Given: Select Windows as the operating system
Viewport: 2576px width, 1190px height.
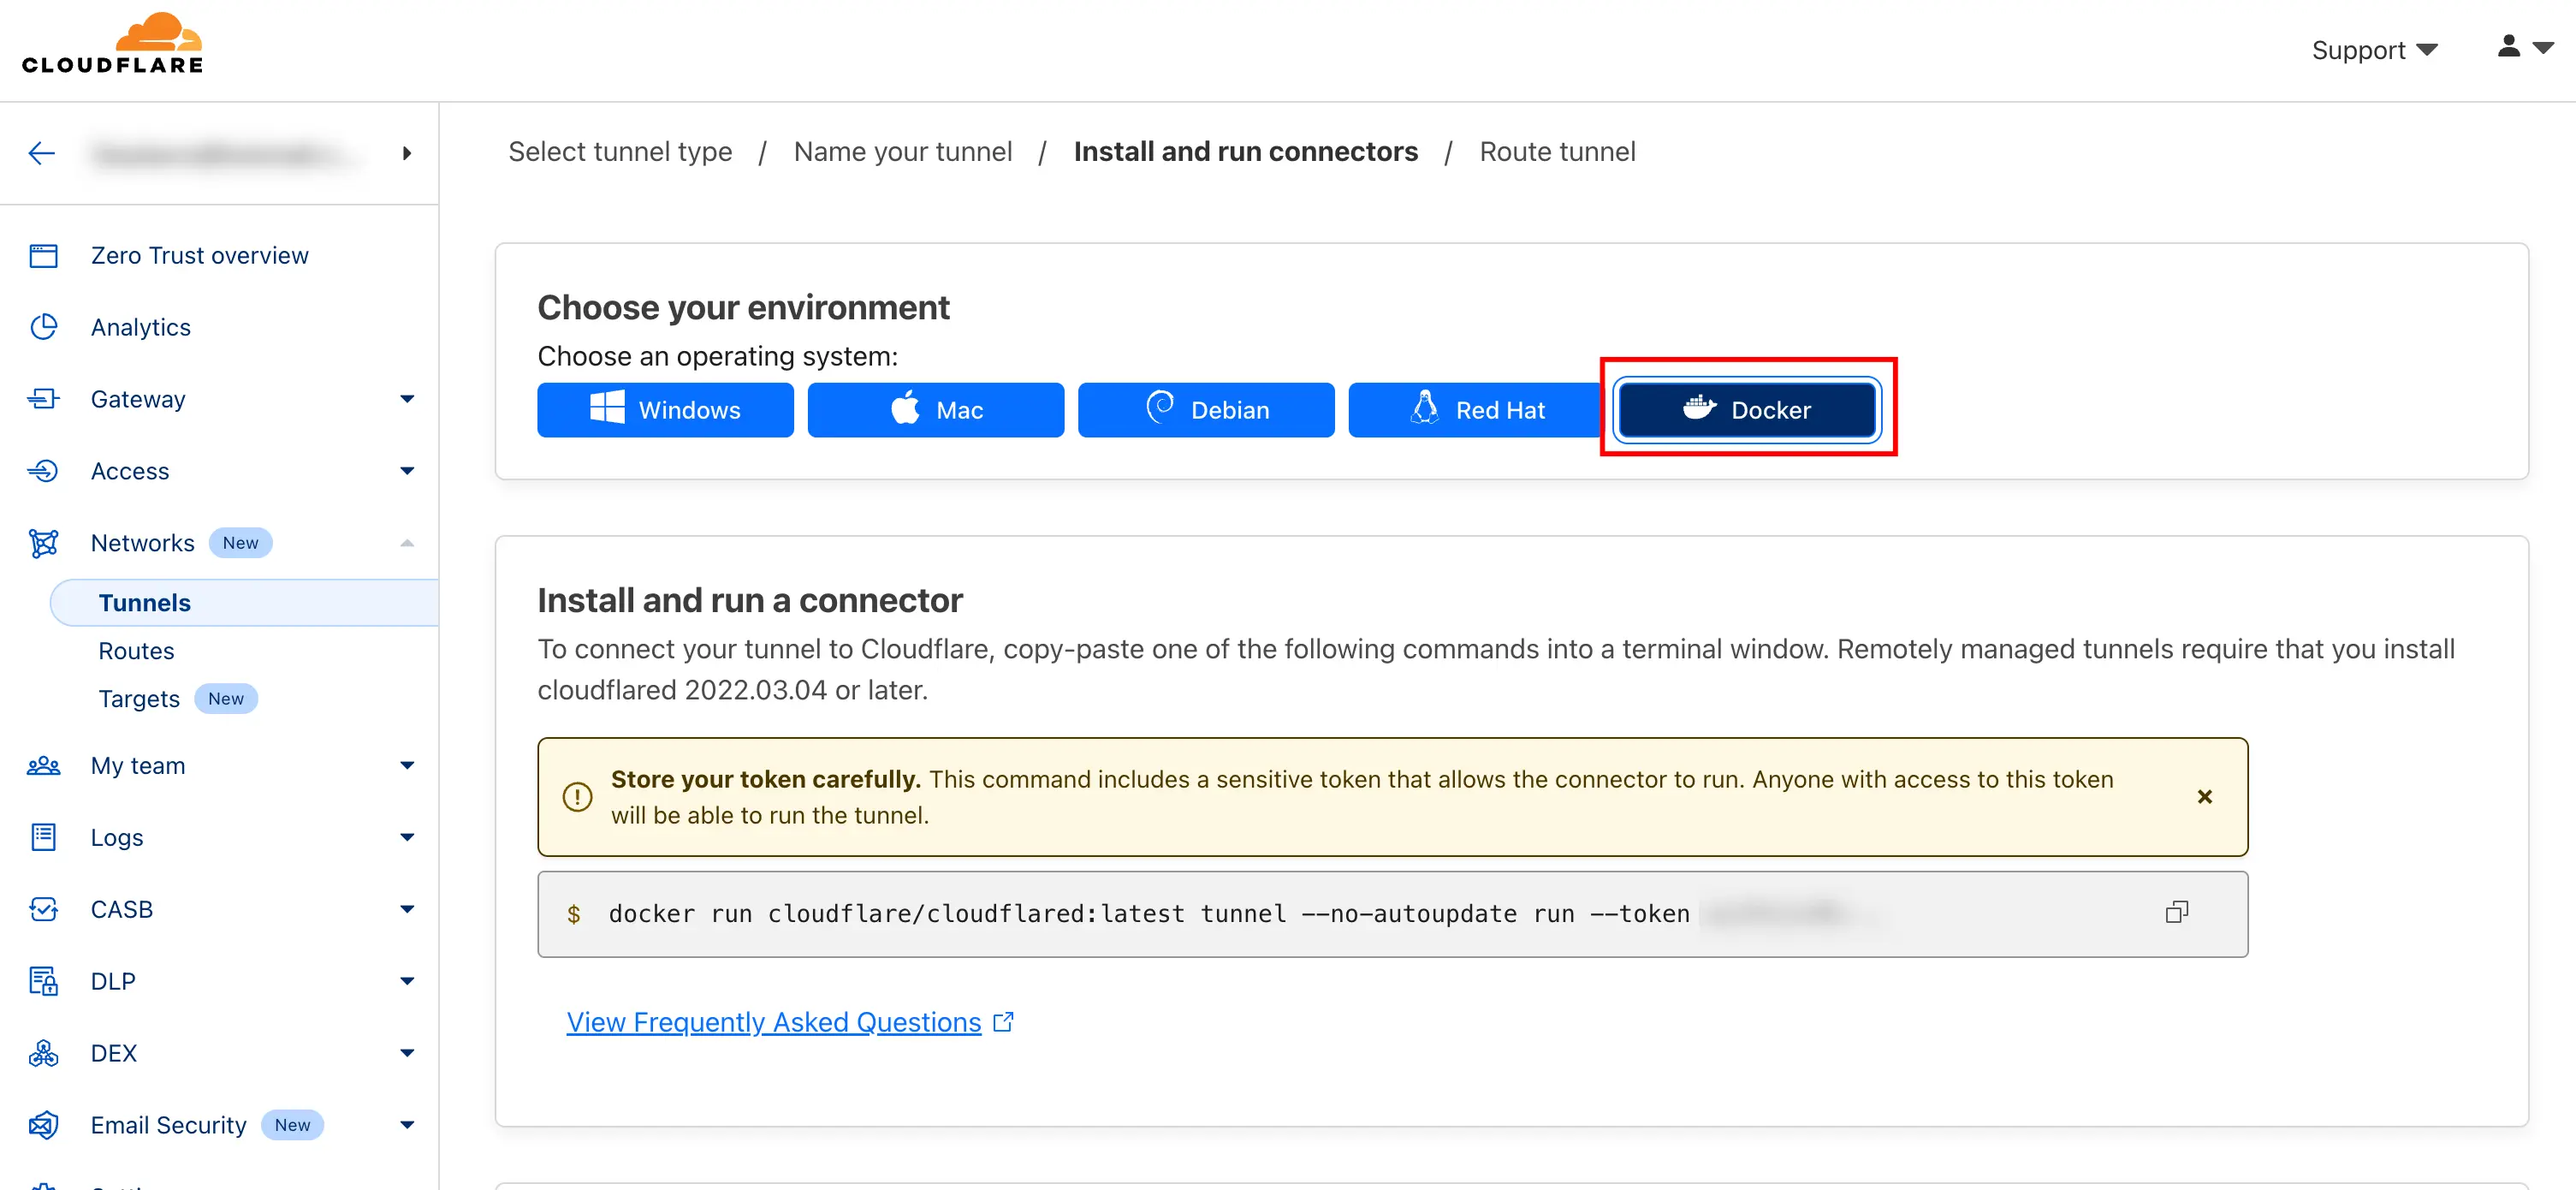Looking at the screenshot, I should point(665,410).
